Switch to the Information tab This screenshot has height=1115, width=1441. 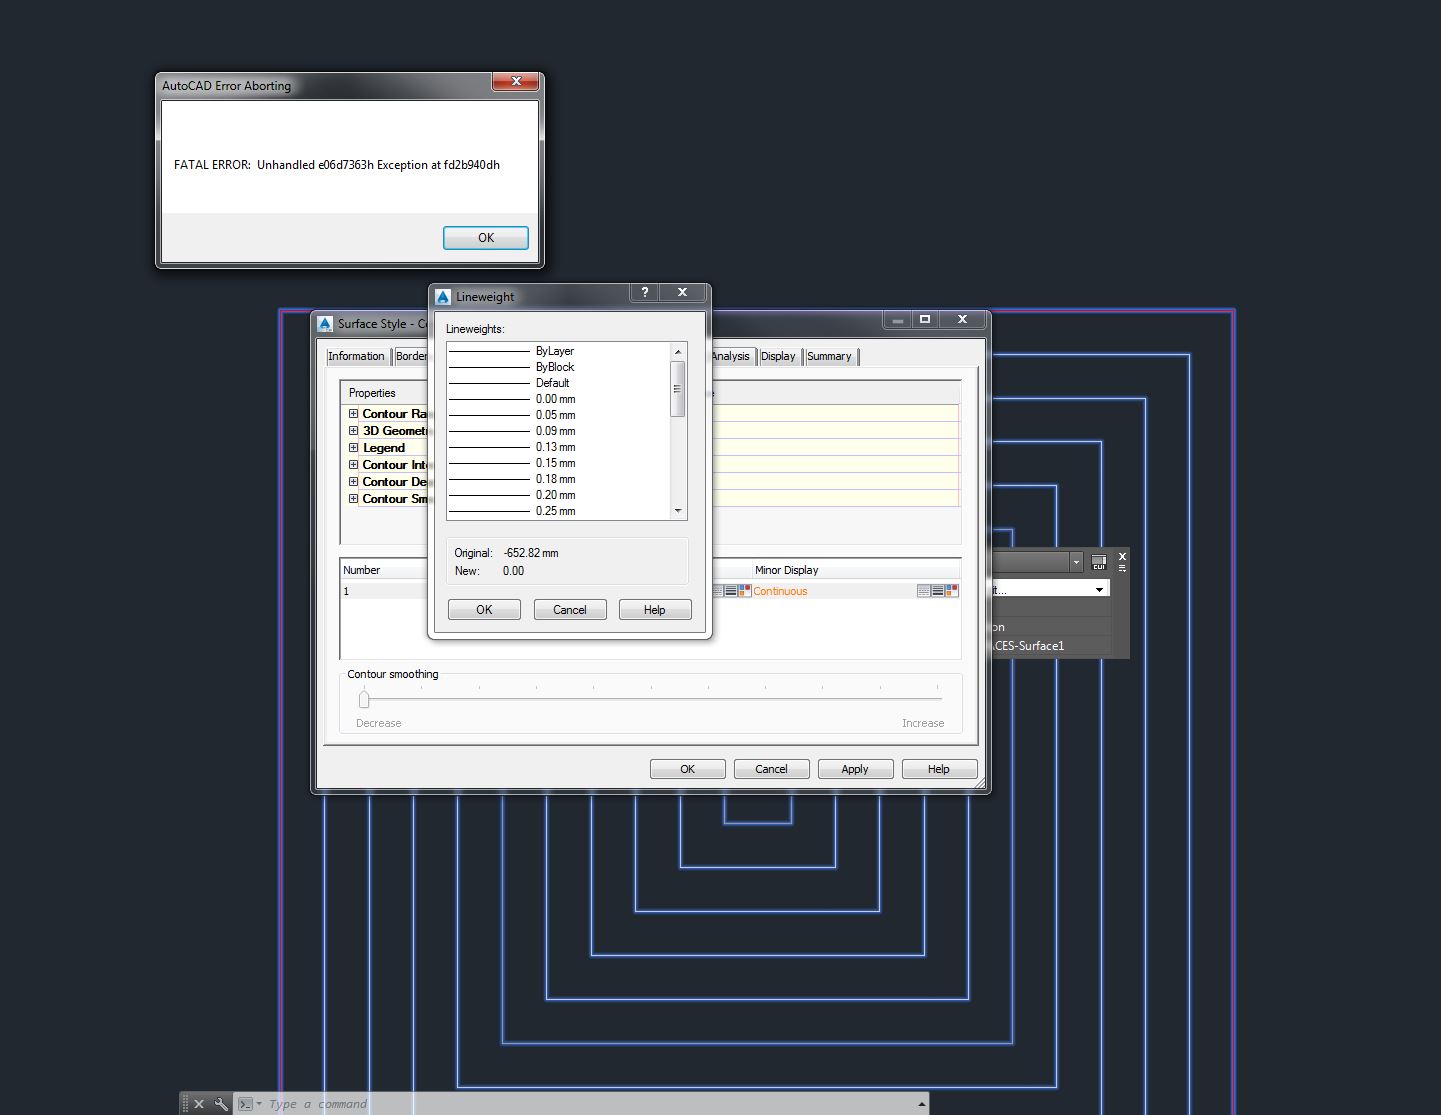coord(356,356)
